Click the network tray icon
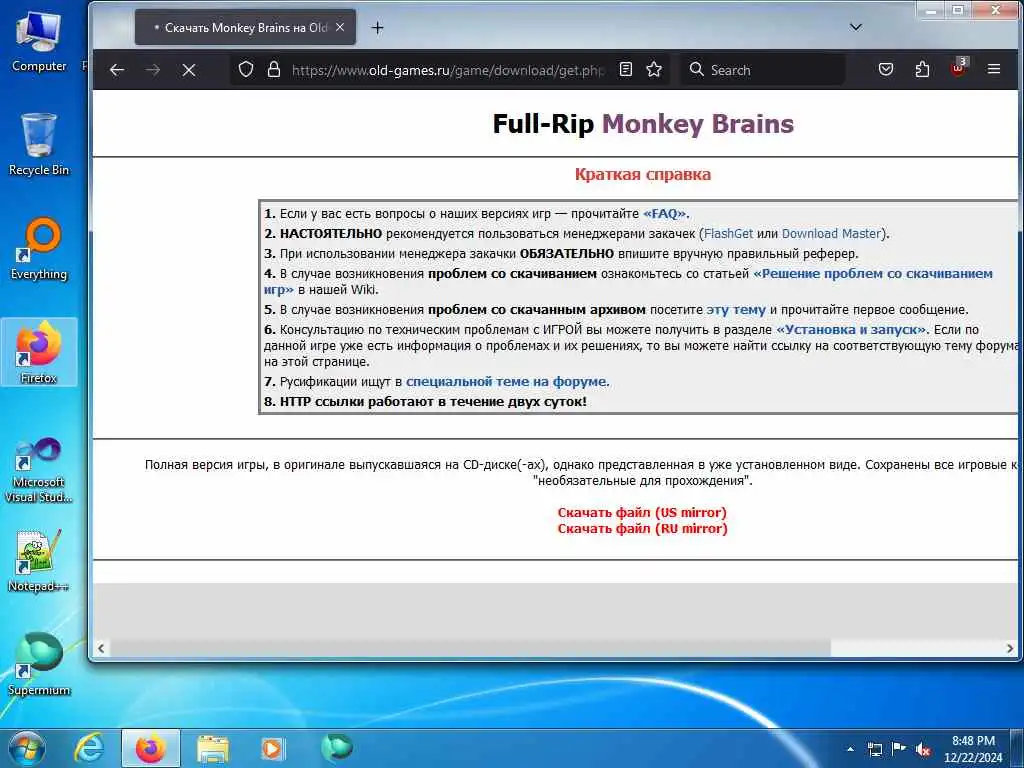The width and height of the screenshot is (1024, 768). (x=874, y=749)
